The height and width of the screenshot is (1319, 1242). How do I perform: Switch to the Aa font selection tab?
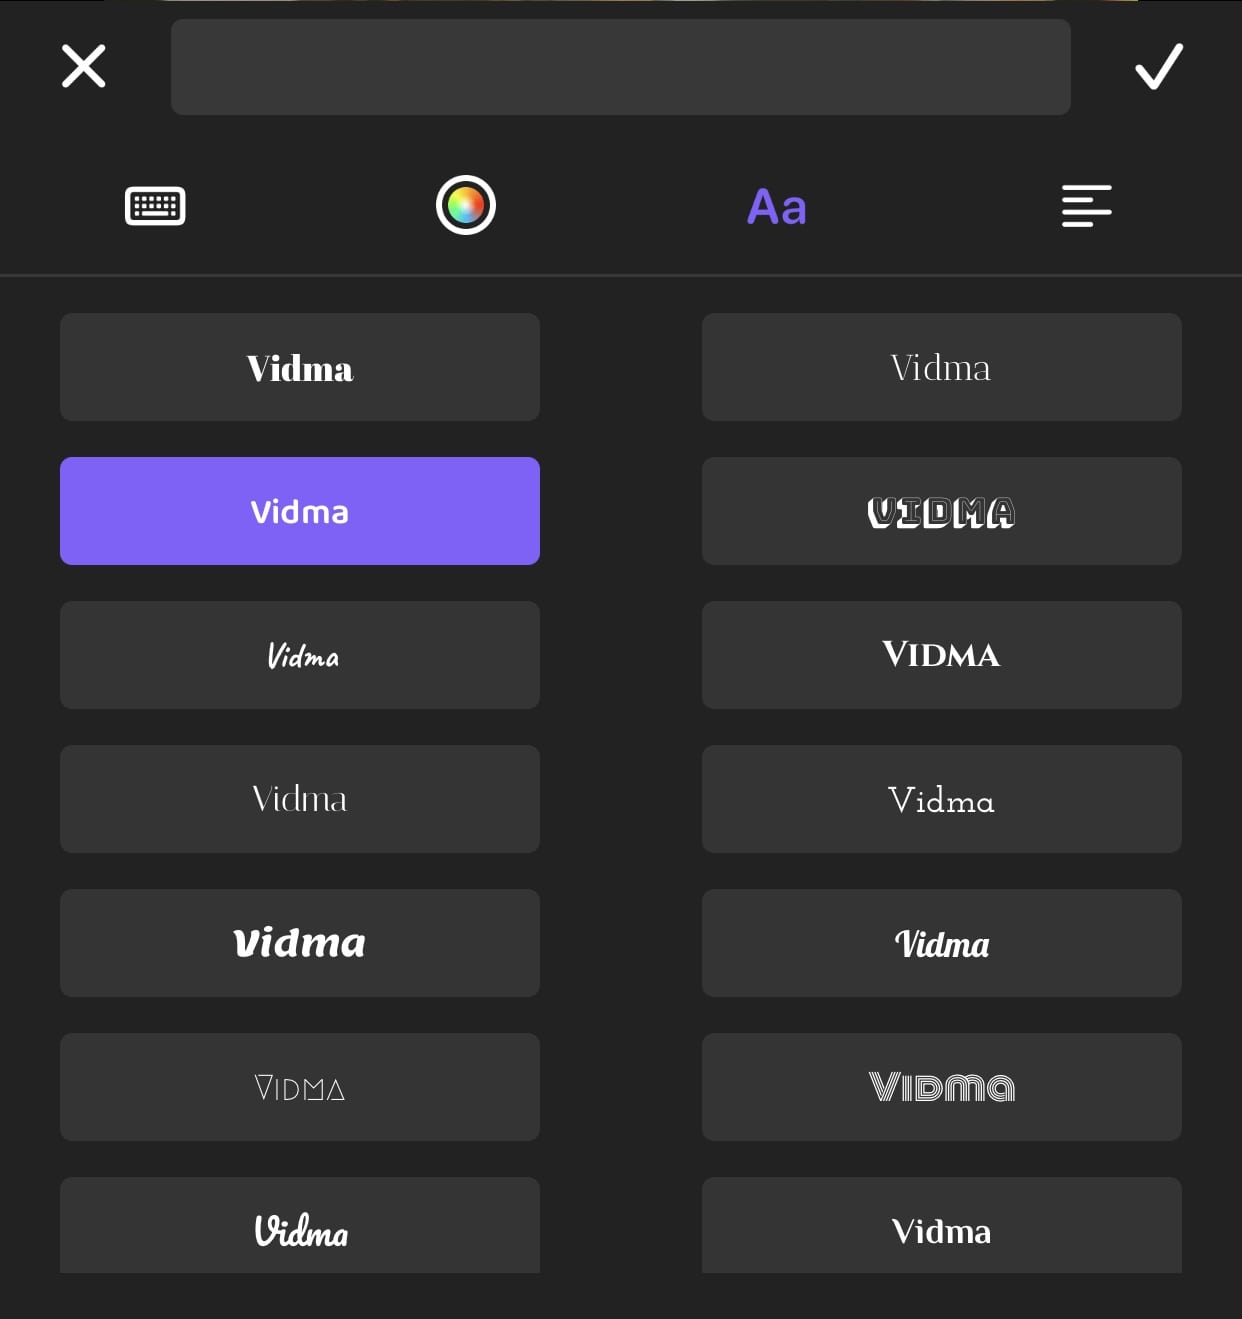776,205
